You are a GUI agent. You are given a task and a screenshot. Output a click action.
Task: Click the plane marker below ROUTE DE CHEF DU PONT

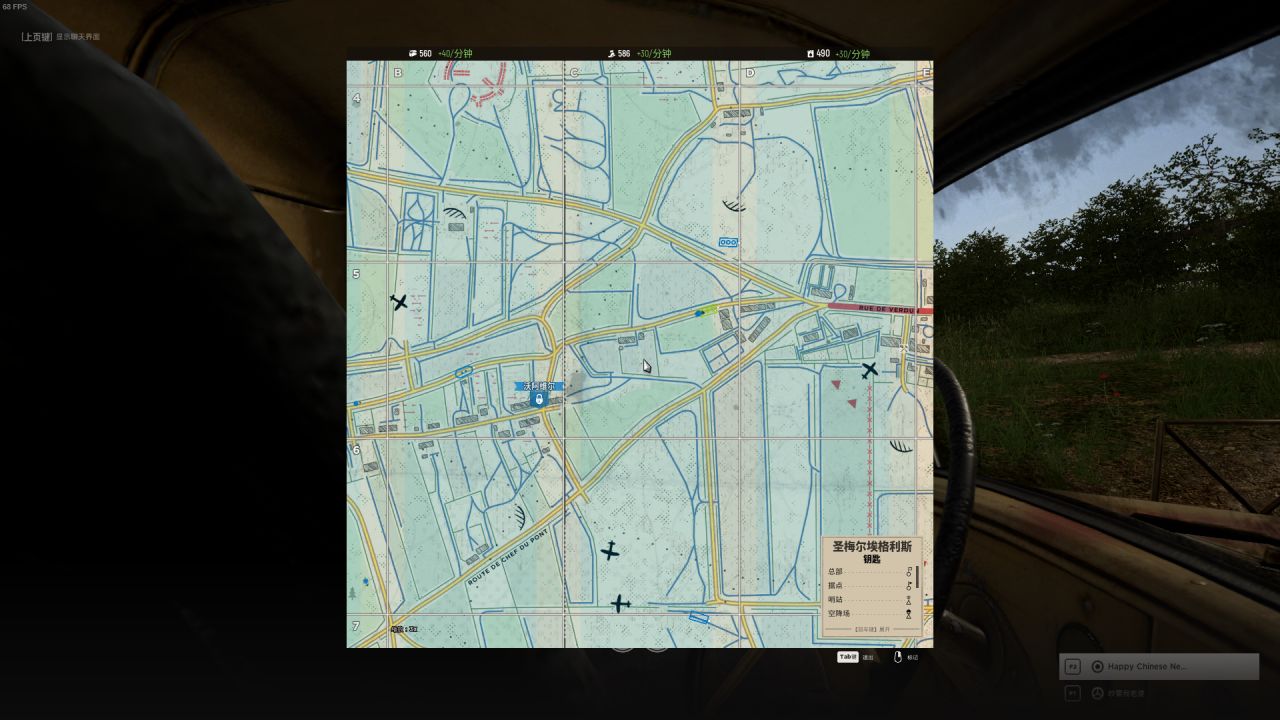609,551
